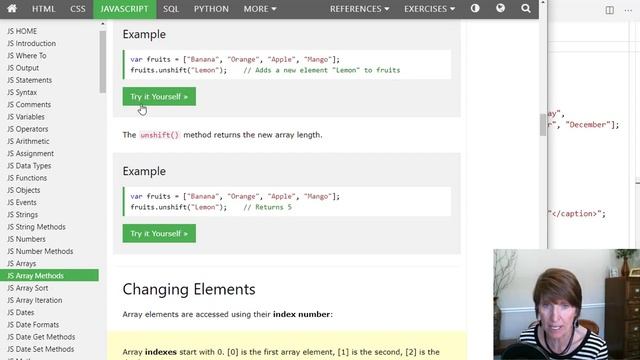Toggle dark mode contrast icon
640x360 pixels.
pos(475,9)
